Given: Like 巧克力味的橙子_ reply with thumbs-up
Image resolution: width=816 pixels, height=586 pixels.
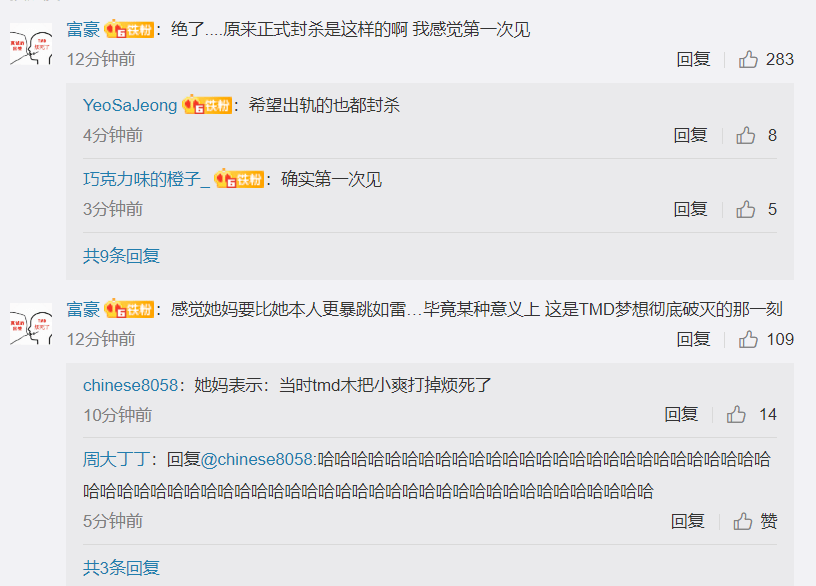Looking at the screenshot, I should point(745,209).
